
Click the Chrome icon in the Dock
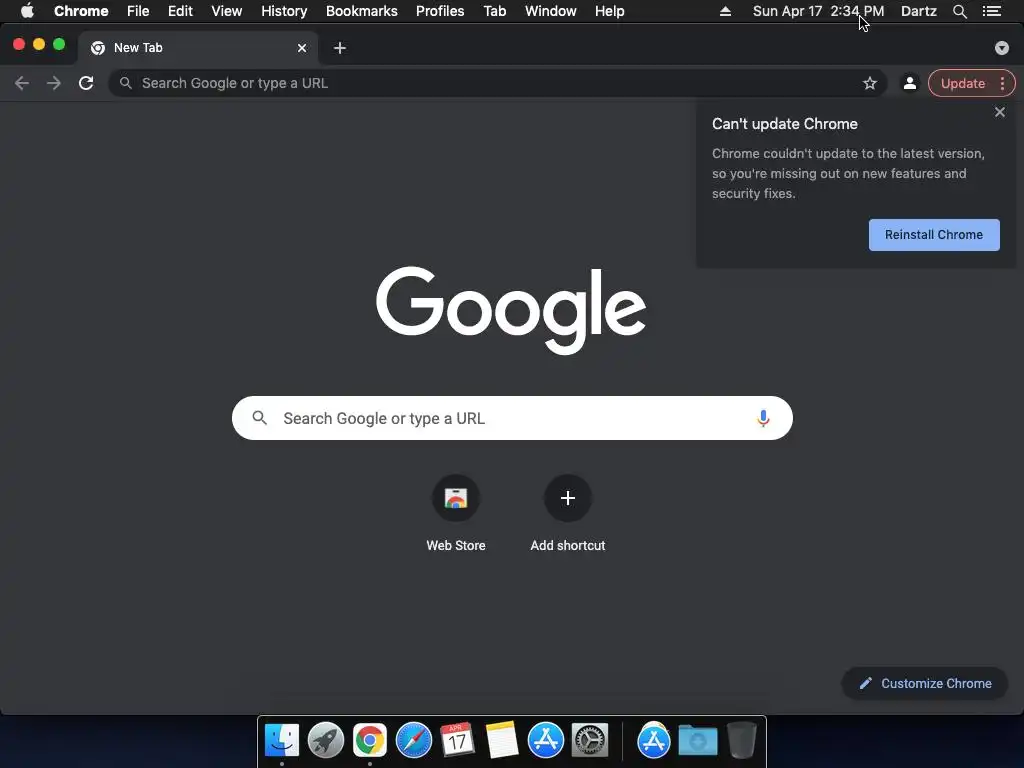[370, 740]
